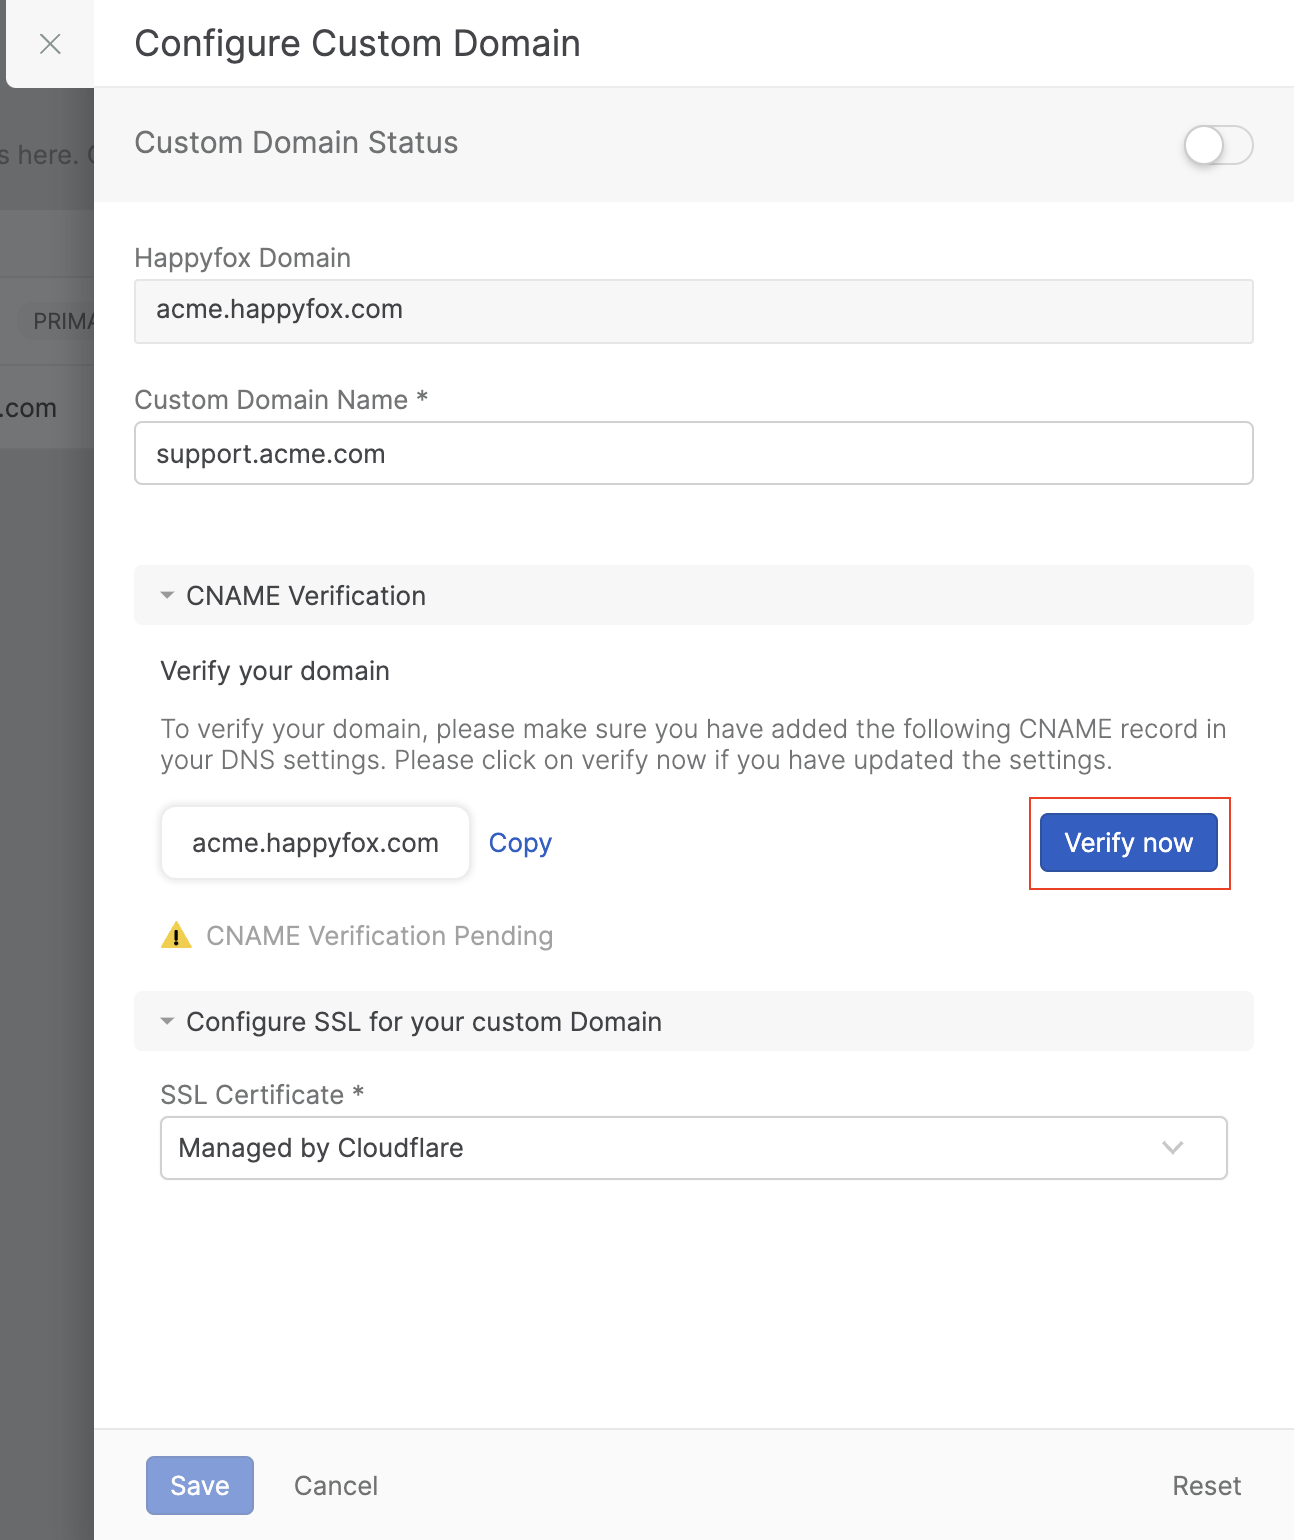
Task: Click the dimmed background PRIMARY badge
Action: pos(56,321)
